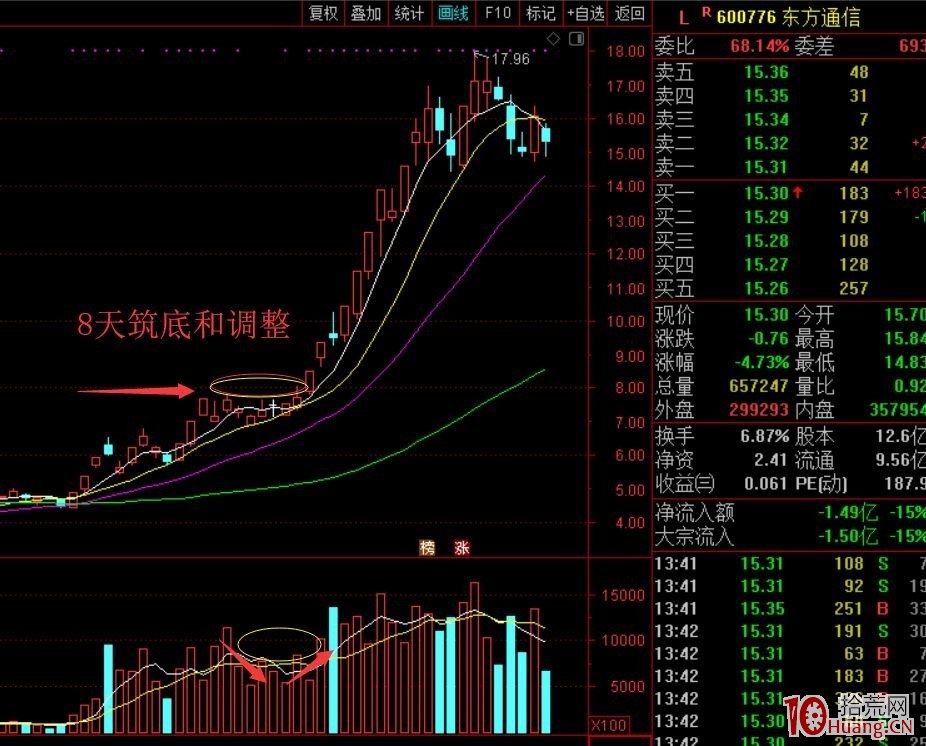926x746 pixels.
Task: Select the 叠加 overlay option
Action: [366, 13]
